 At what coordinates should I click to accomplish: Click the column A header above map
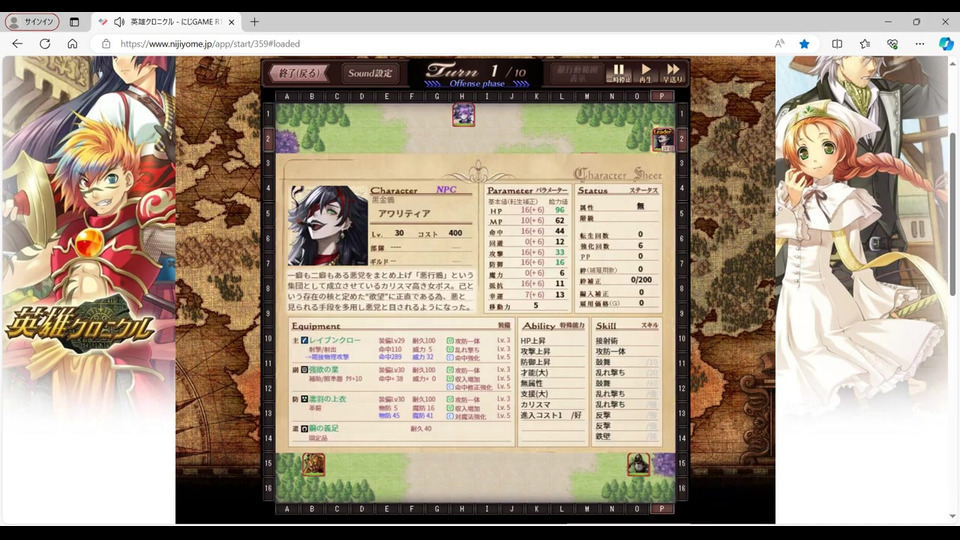coord(287,97)
